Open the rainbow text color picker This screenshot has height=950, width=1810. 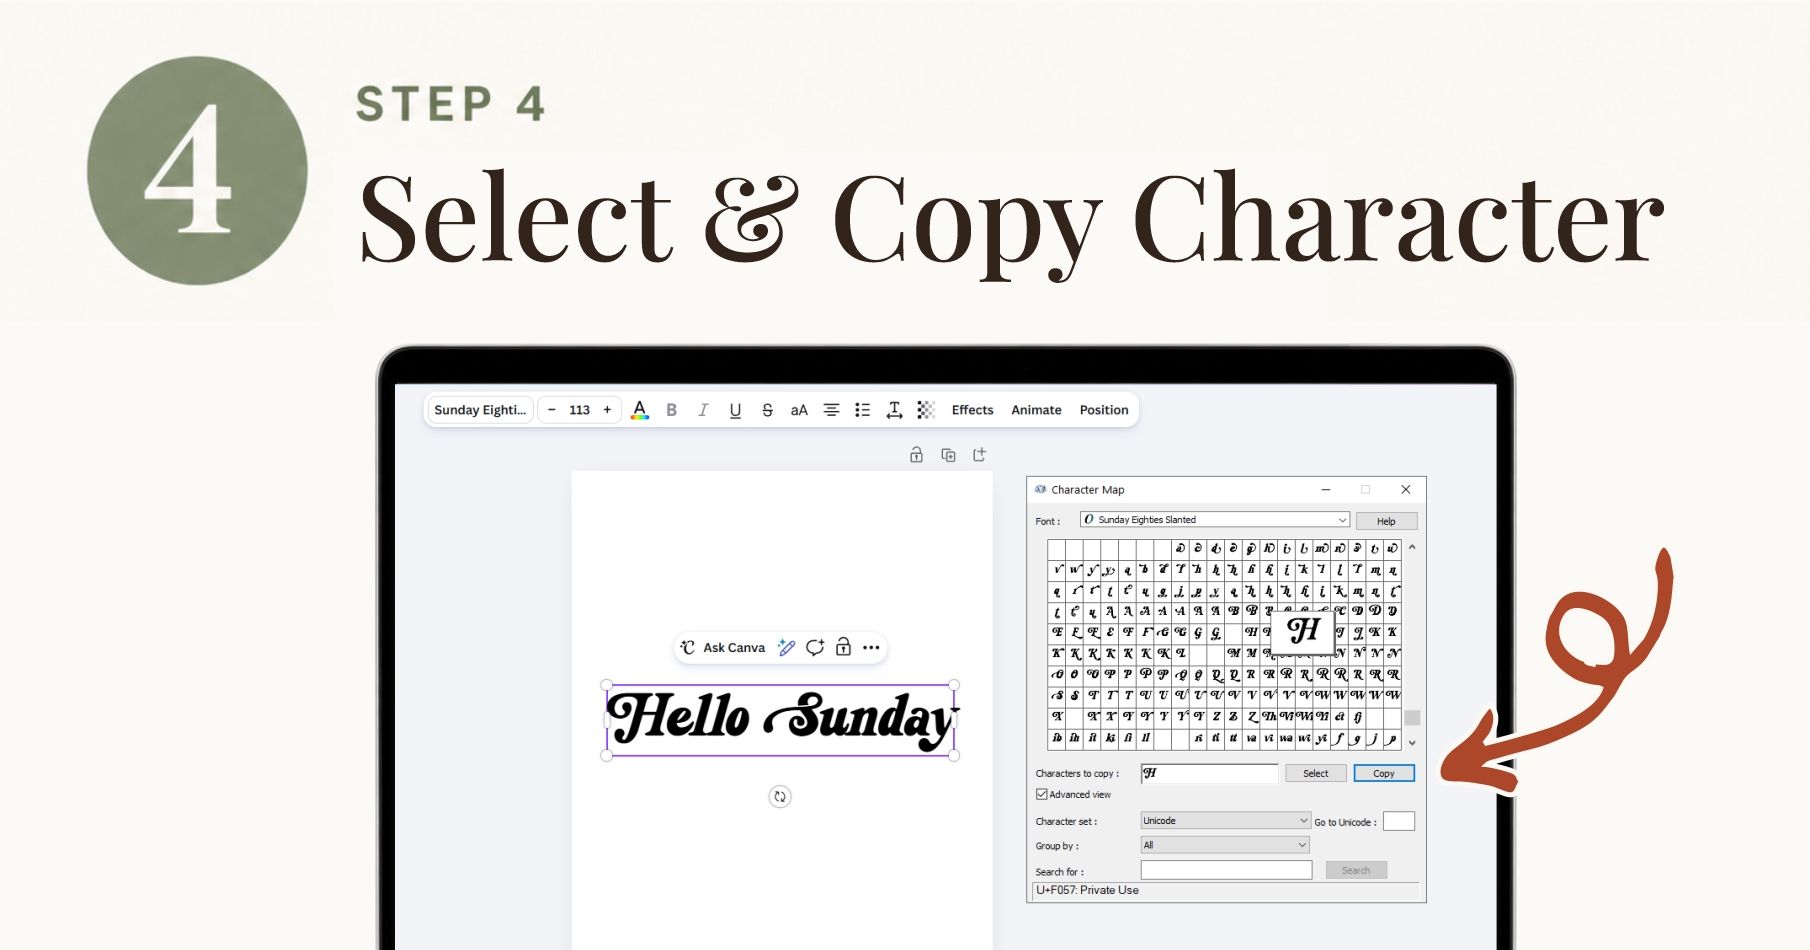[640, 410]
